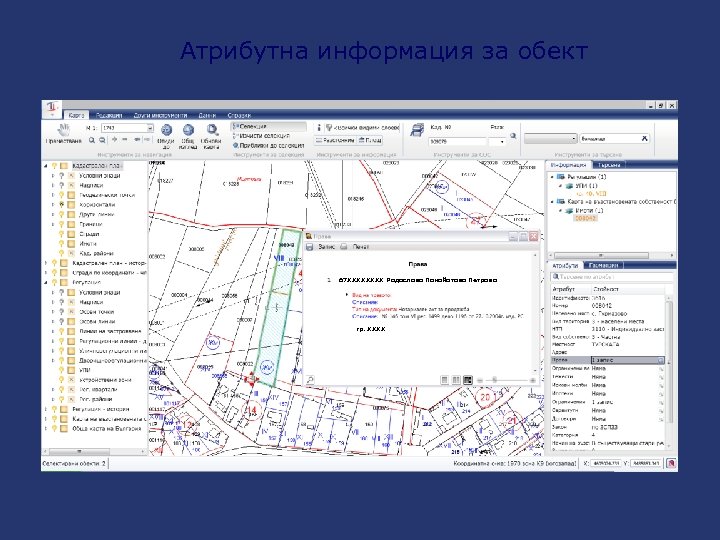Click the Търсене на атрибут search field
720x540 pixels.
(612, 277)
